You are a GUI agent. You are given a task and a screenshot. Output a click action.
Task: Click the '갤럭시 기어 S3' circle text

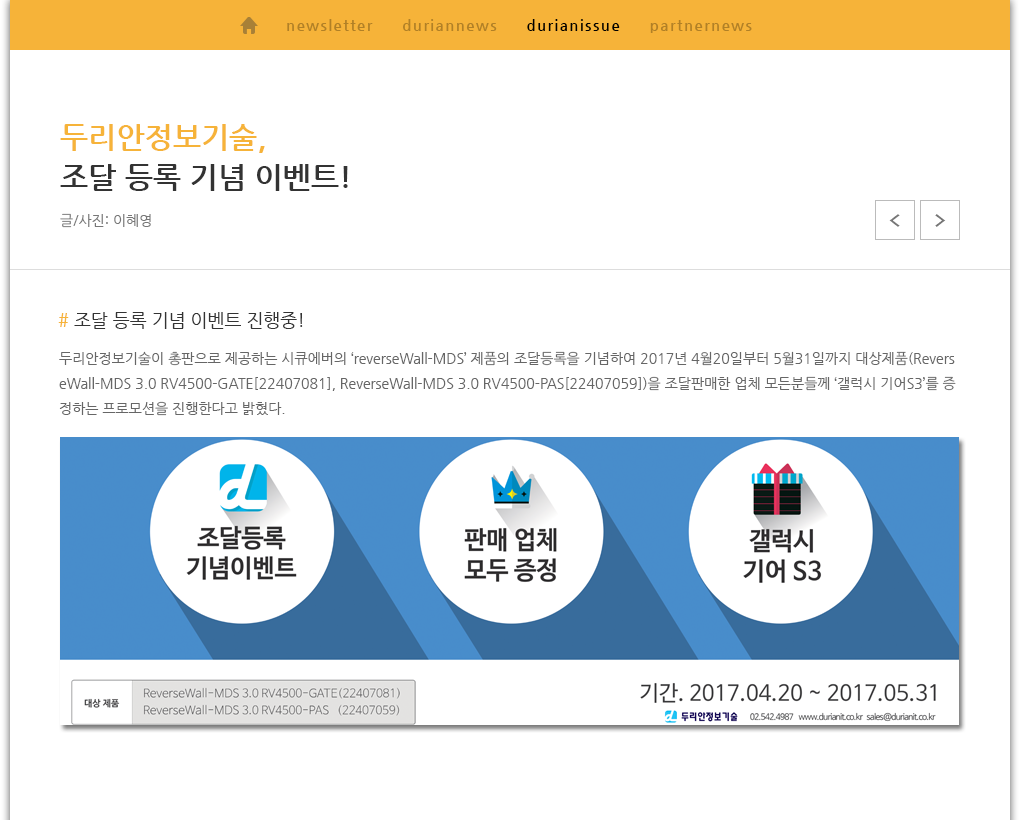point(782,556)
